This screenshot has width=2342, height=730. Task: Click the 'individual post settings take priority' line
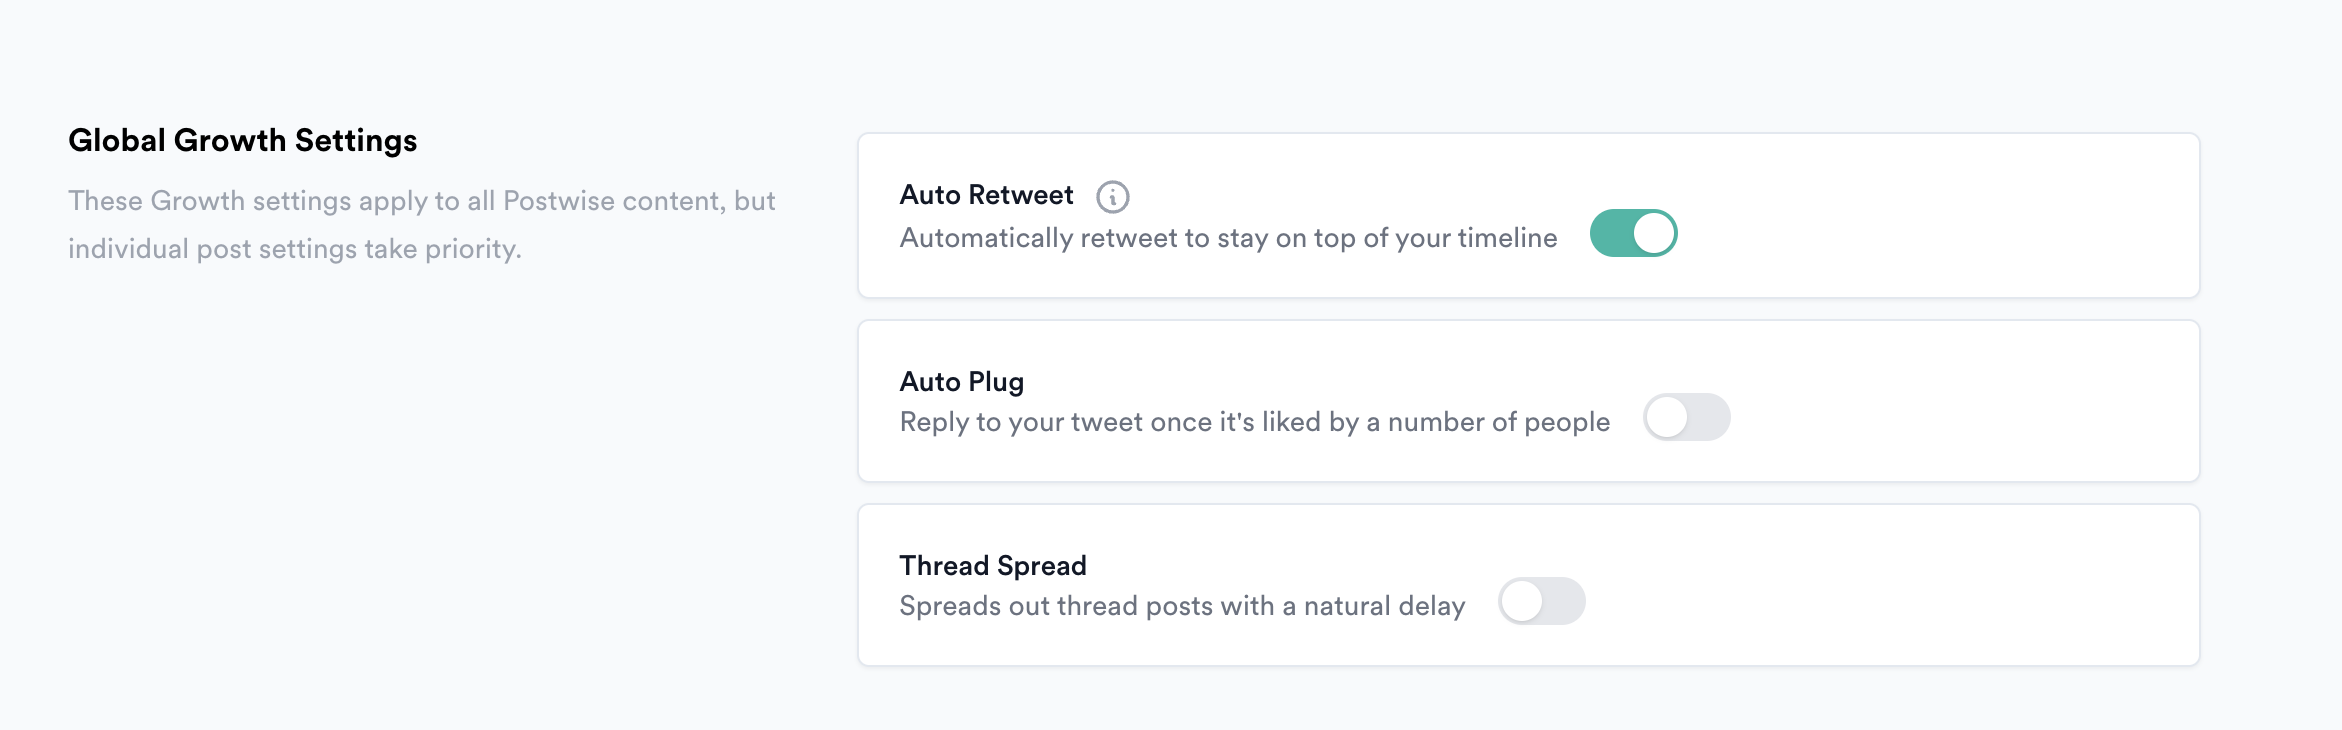pos(294,249)
